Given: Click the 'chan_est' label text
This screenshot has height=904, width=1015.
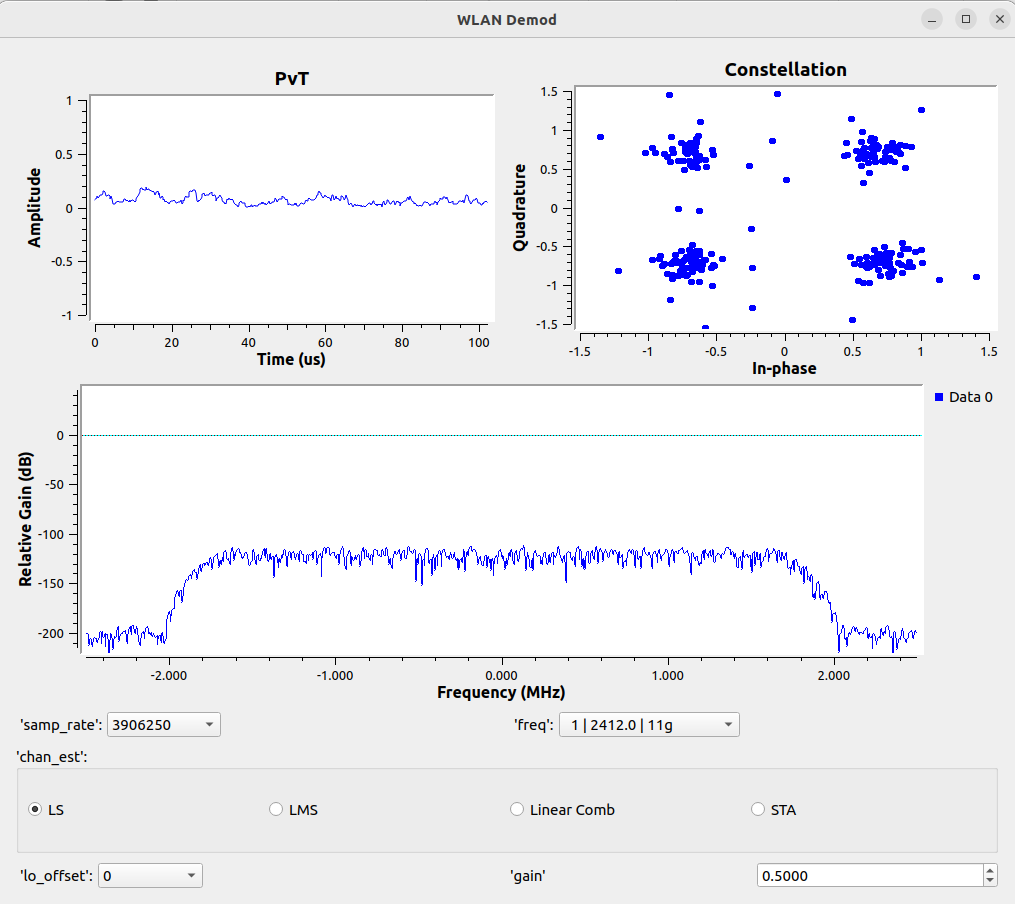Looking at the screenshot, I should tap(52, 756).
